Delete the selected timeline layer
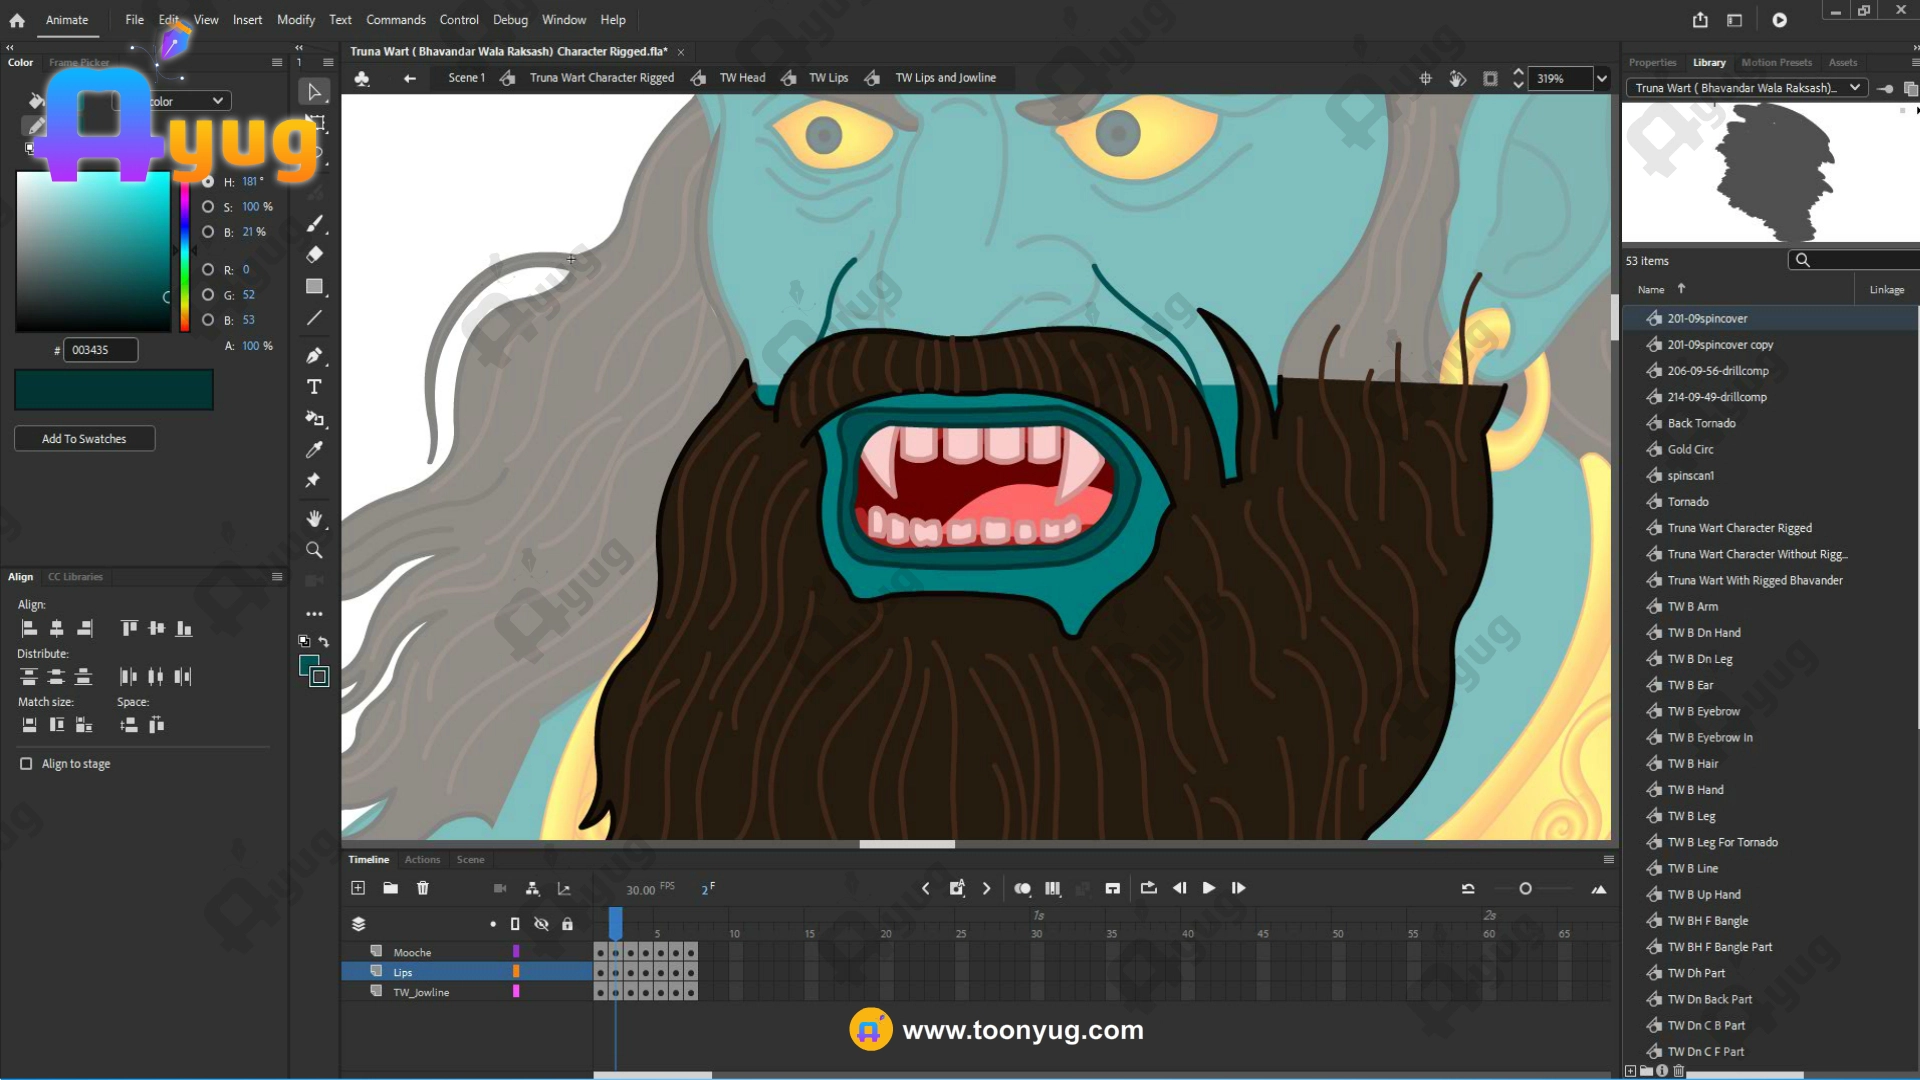This screenshot has height=1080, width=1920. (423, 888)
